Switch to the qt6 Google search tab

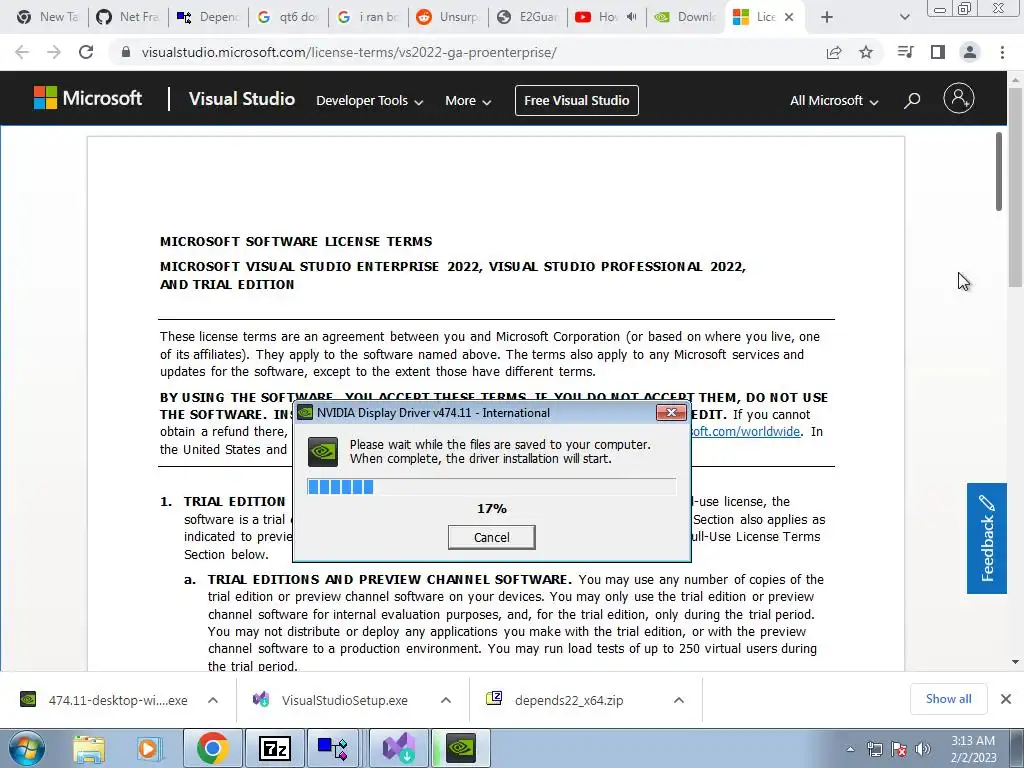coord(289,18)
